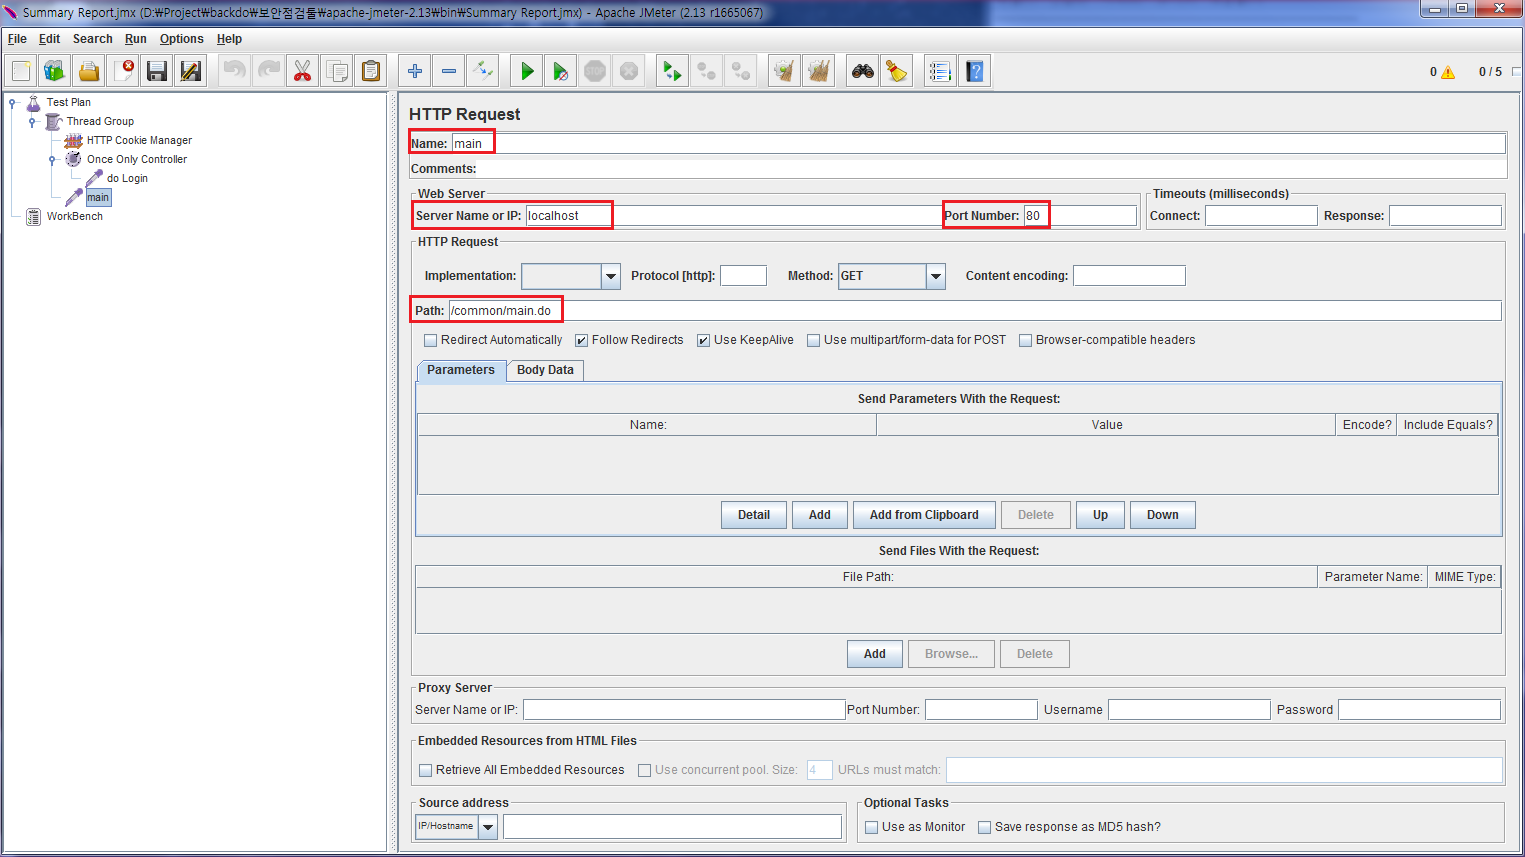Click the Reset Search brush icon
The height and width of the screenshot is (857, 1525).
pyautogui.click(x=897, y=71)
